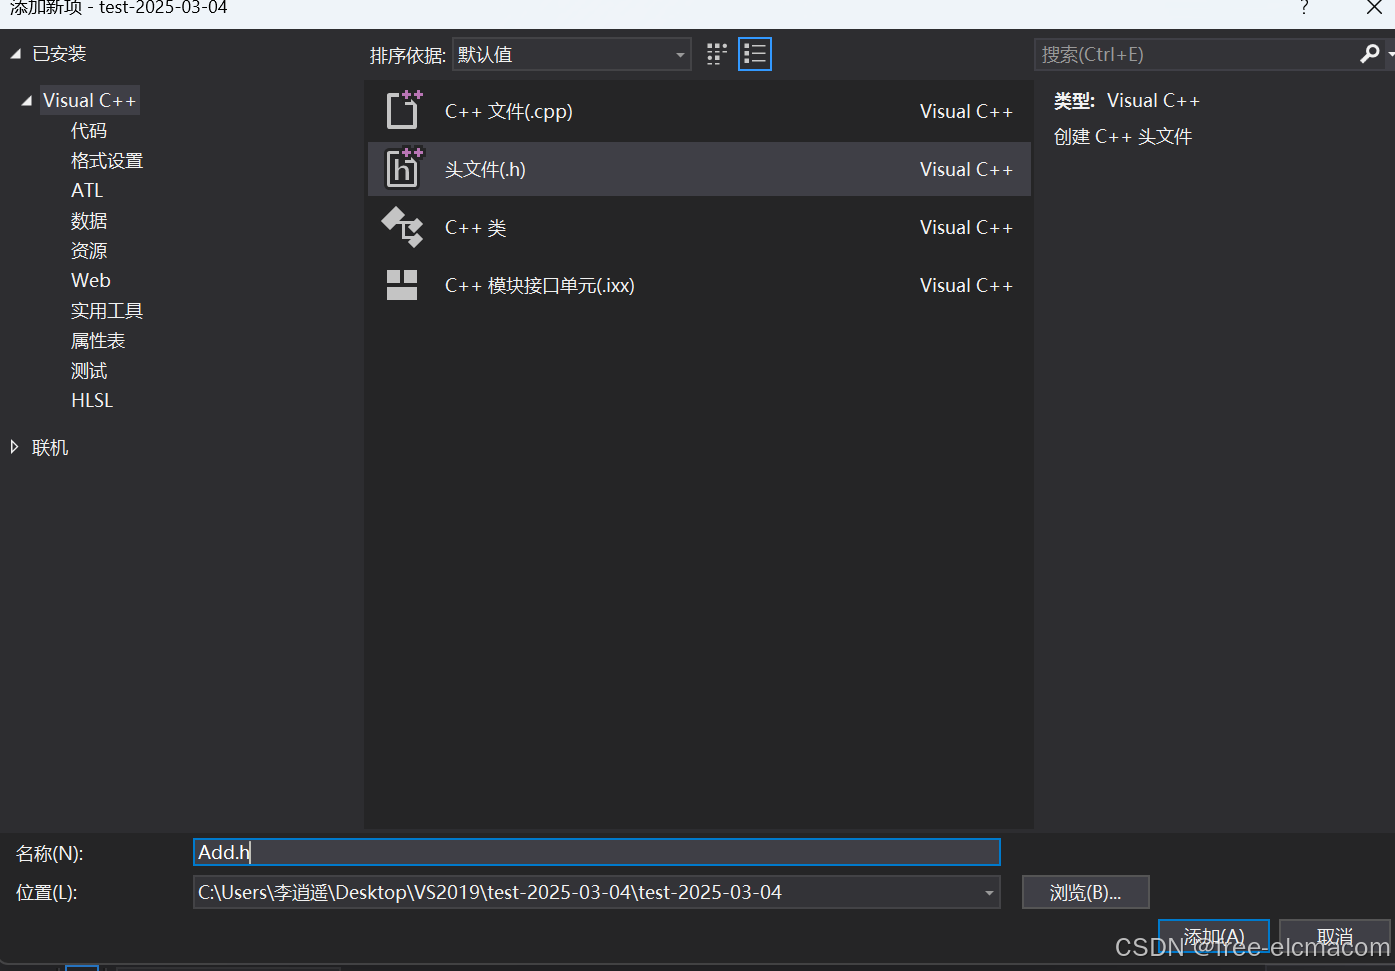This screenshot has width=1395, height=971.
Task: Open the 排序依据 默认值 dropdown
Action: (572, 54)
